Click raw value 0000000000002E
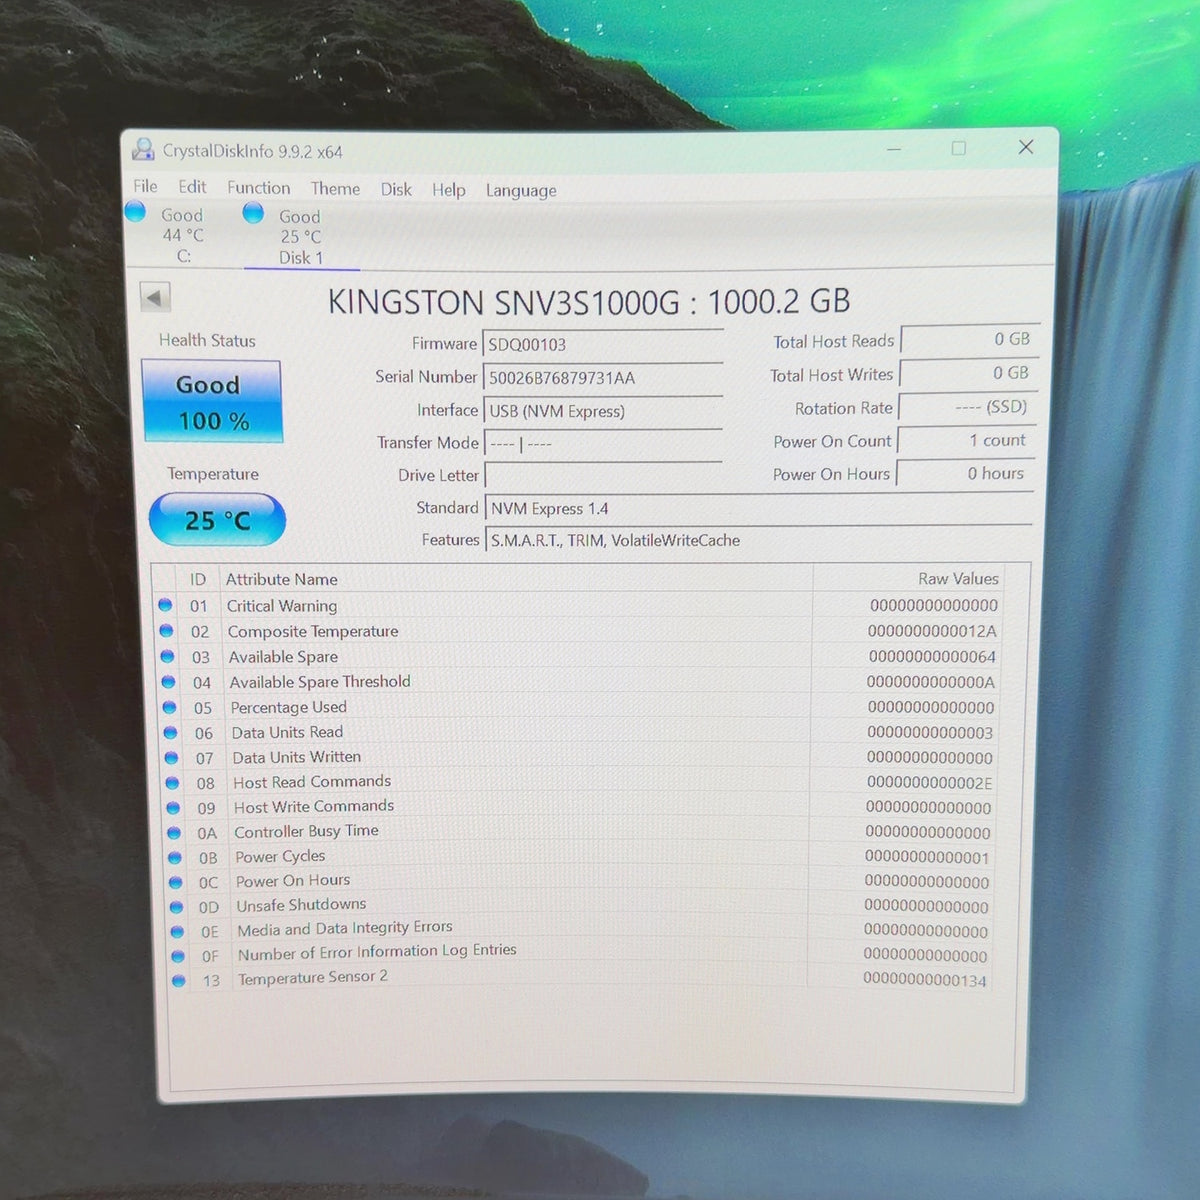 tap(929, 782)
